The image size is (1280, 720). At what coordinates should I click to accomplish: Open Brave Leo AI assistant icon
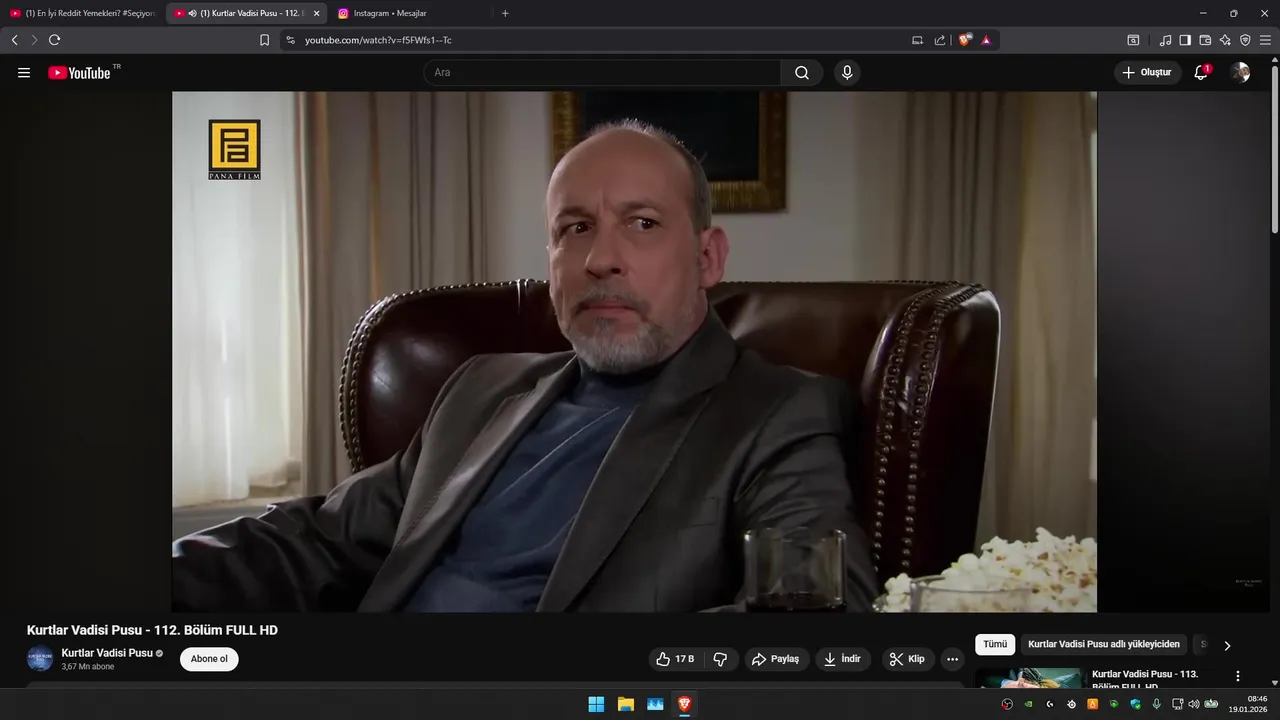coord(1225,40)
